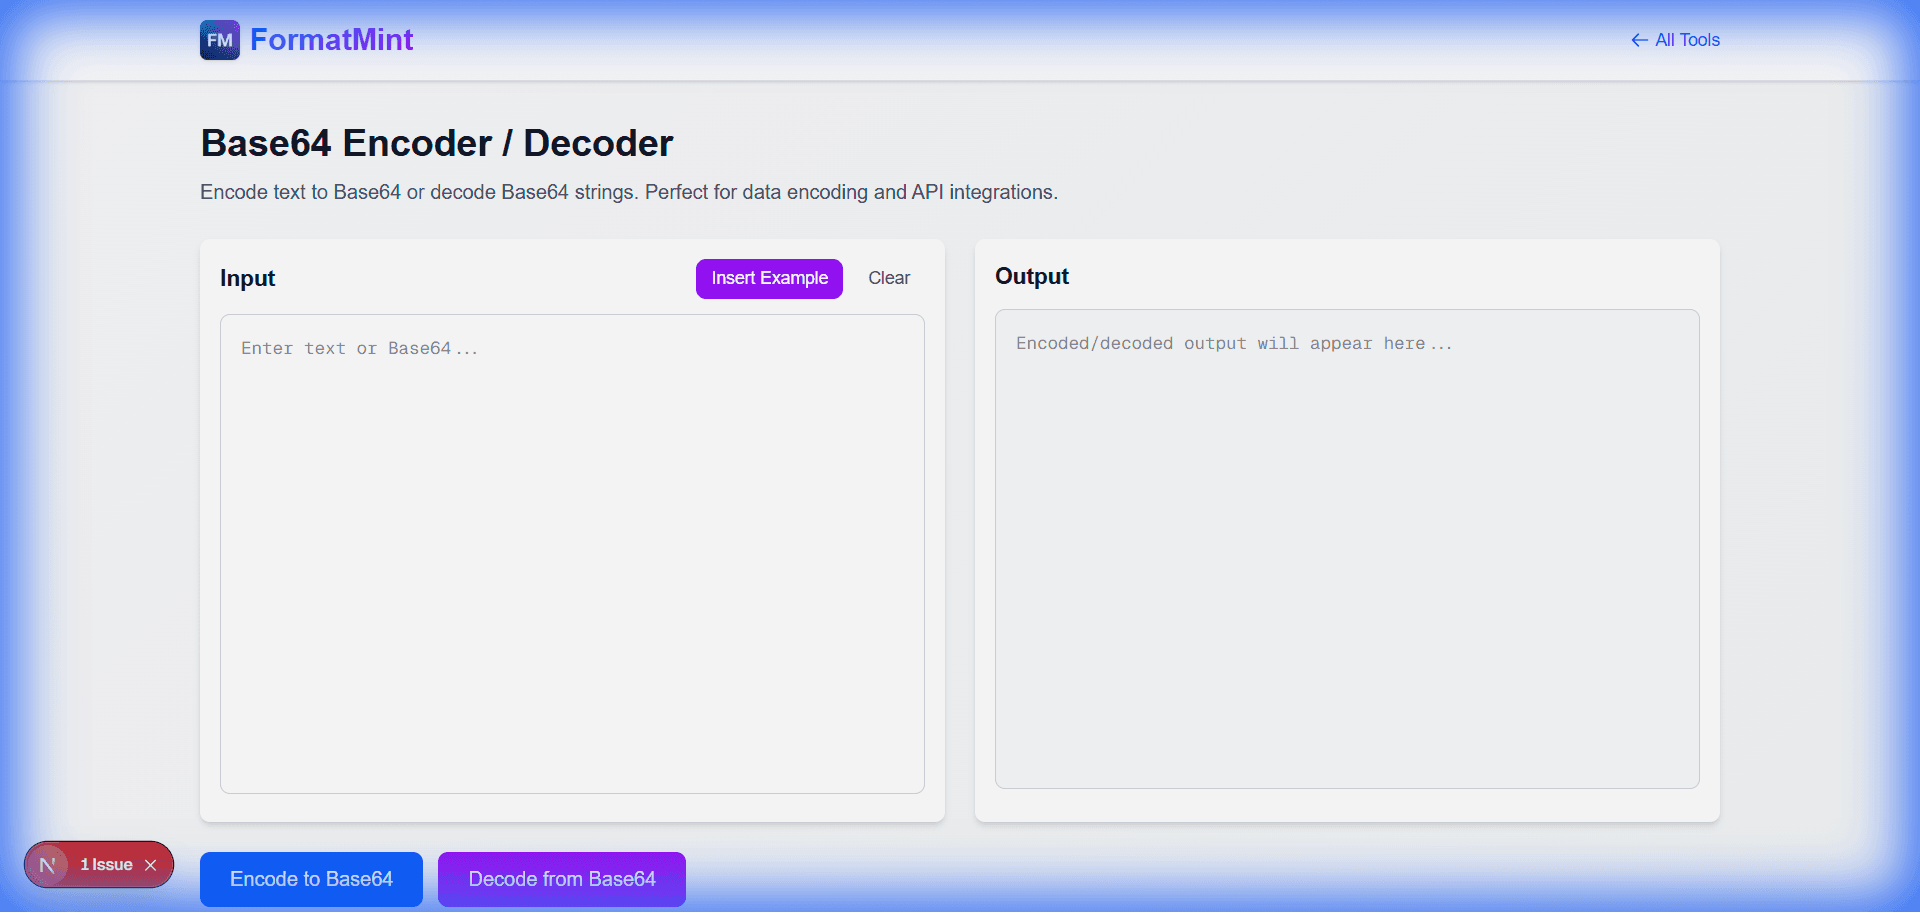
Task: Click inside the input text area
Action: tap(571, 550)
